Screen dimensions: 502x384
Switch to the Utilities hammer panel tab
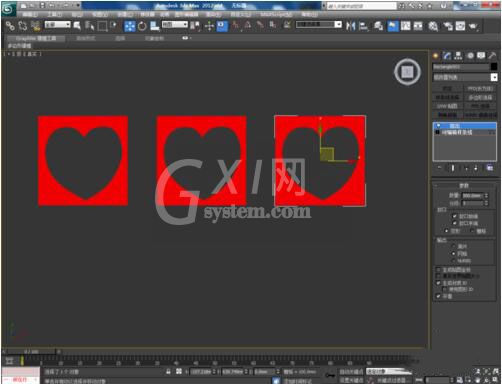(x=492, y=56)
